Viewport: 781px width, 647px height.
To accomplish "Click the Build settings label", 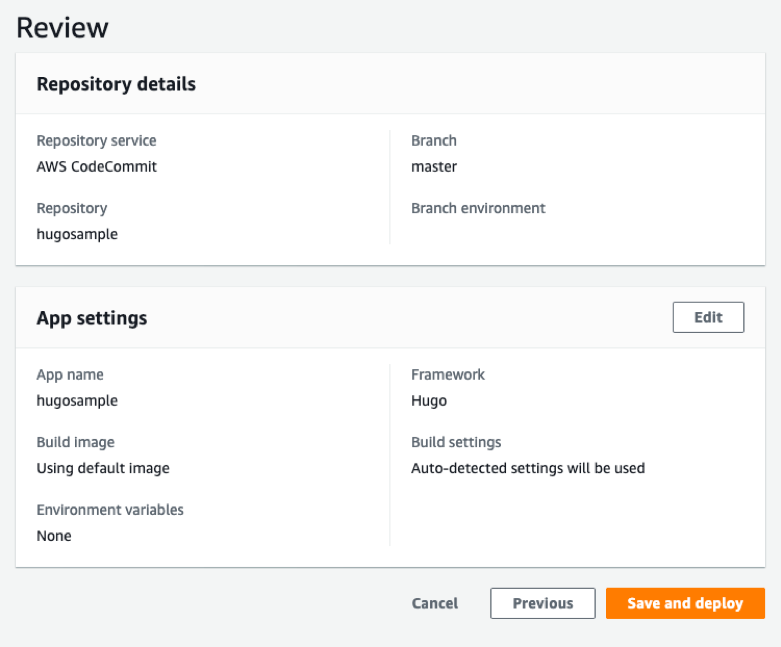I will tap(456, 442).
